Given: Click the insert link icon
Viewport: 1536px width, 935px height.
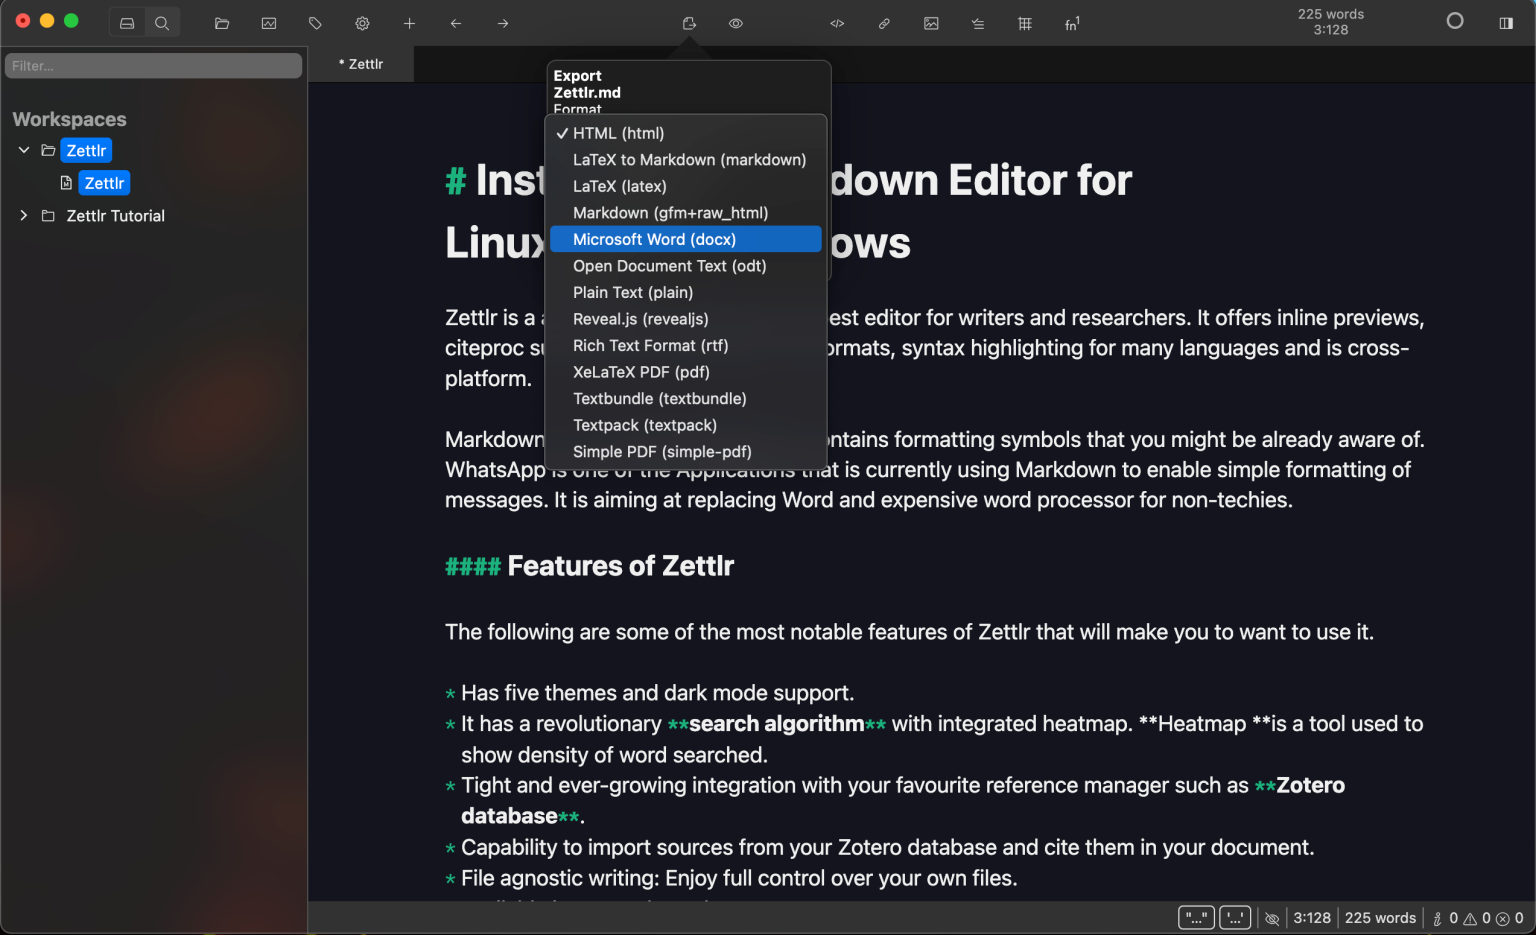Looking at the screenshot, I should [884, 23].
